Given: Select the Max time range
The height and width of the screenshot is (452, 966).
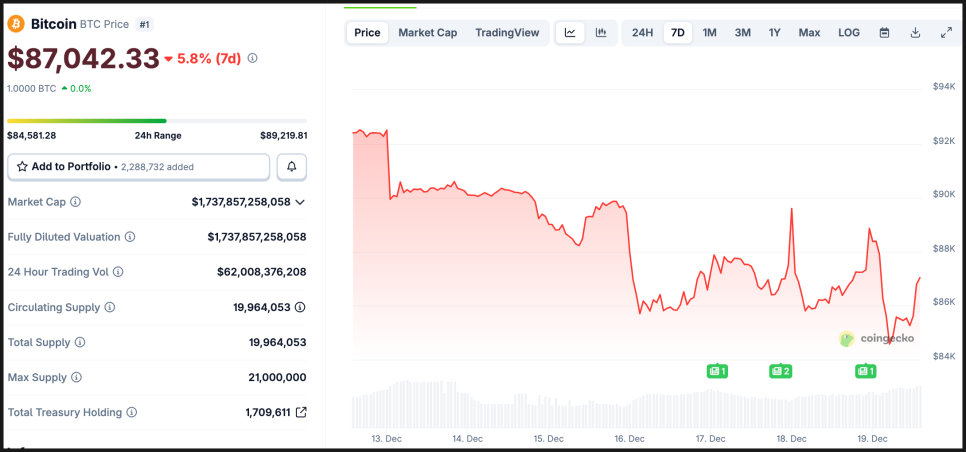Looking at the screenshot, I should pyautogui.click(x=809, y=33).
